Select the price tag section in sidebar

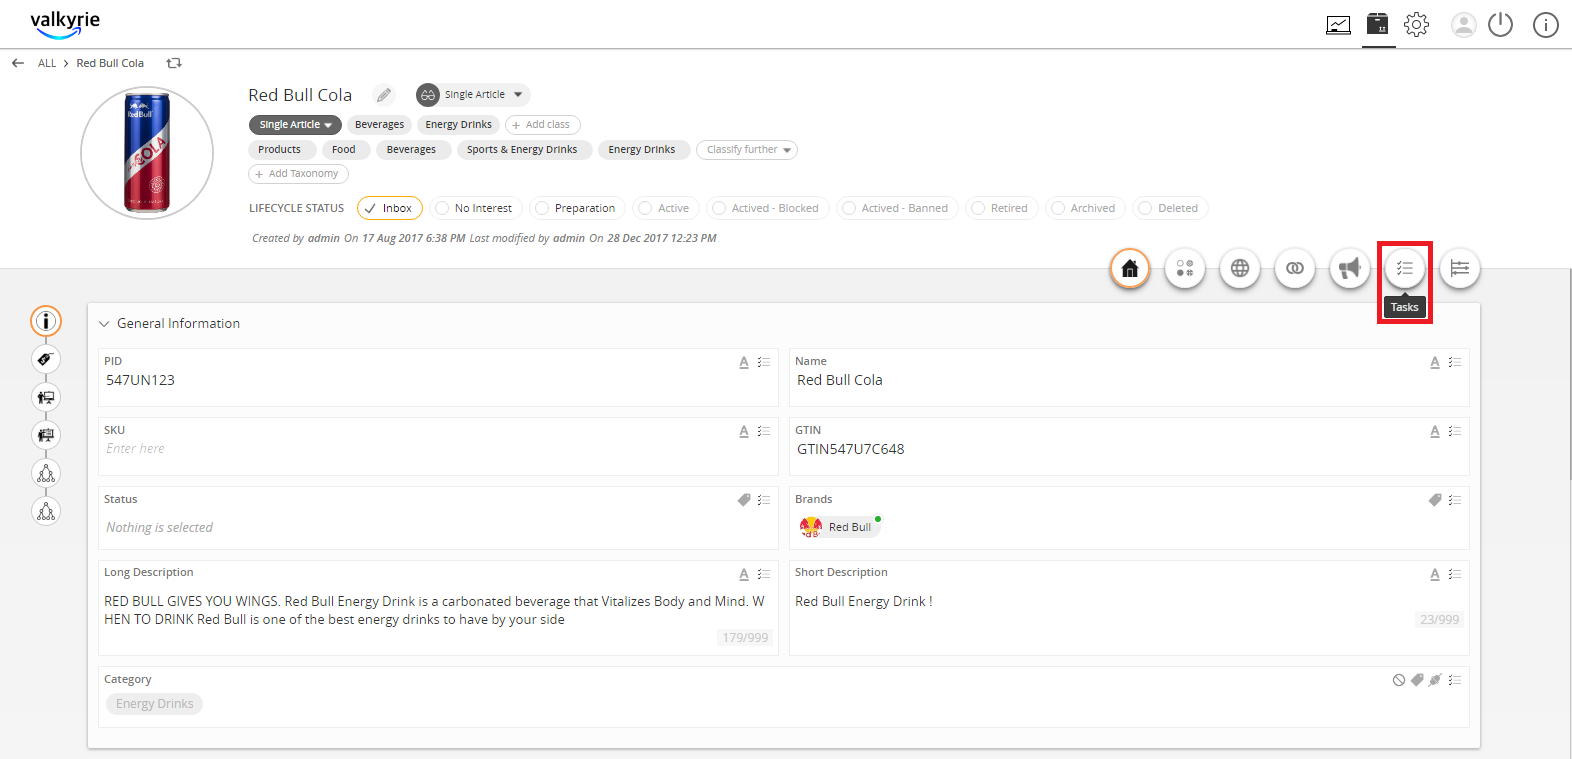coord(46,359)
